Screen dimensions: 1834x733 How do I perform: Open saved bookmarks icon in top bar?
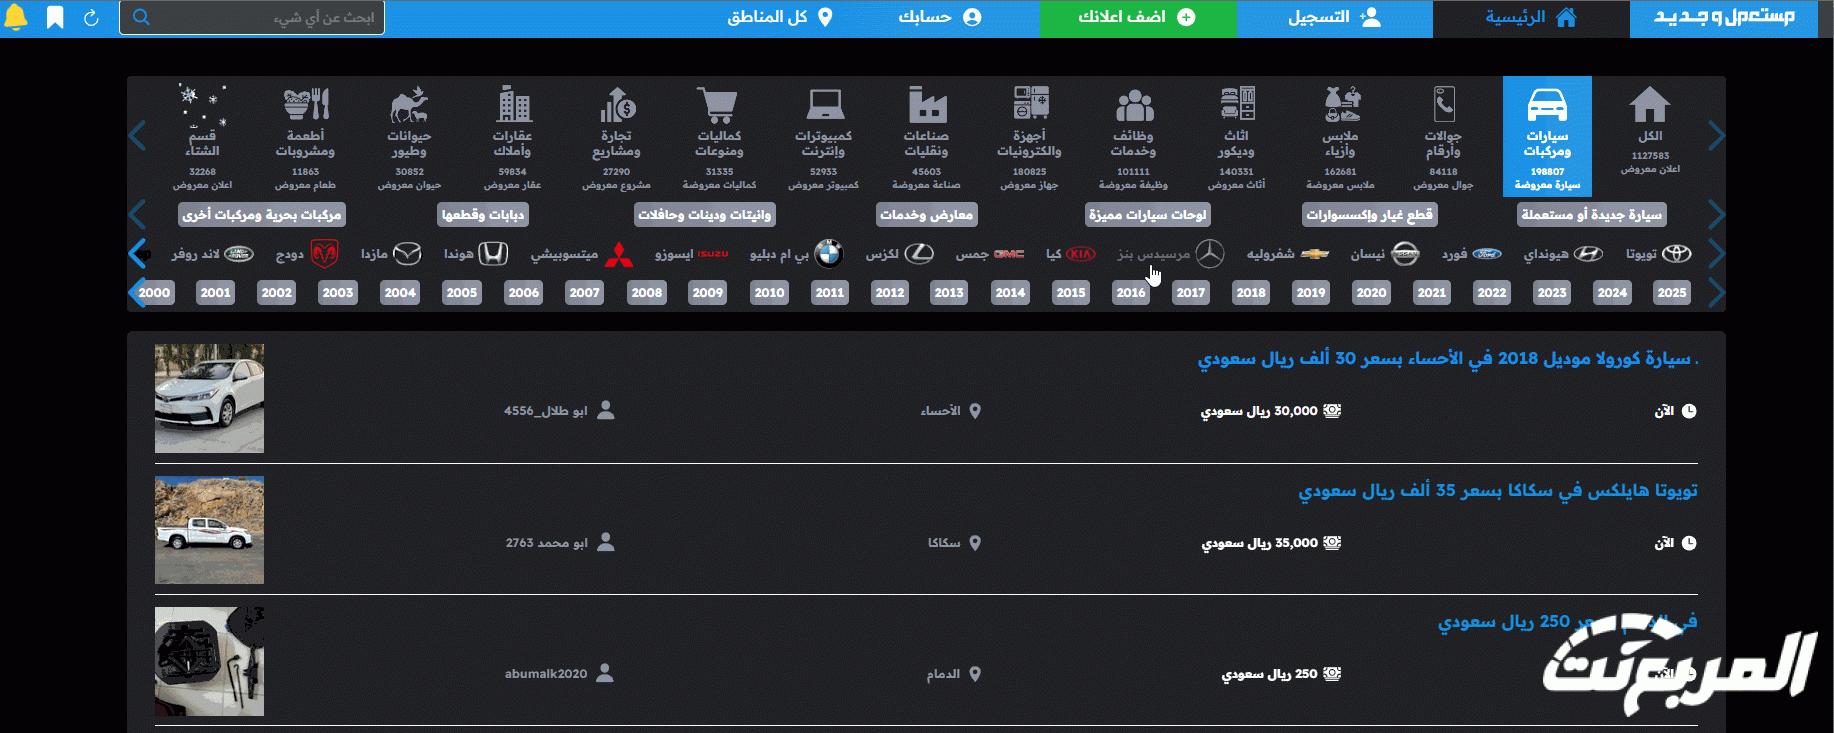click(55, 17)
